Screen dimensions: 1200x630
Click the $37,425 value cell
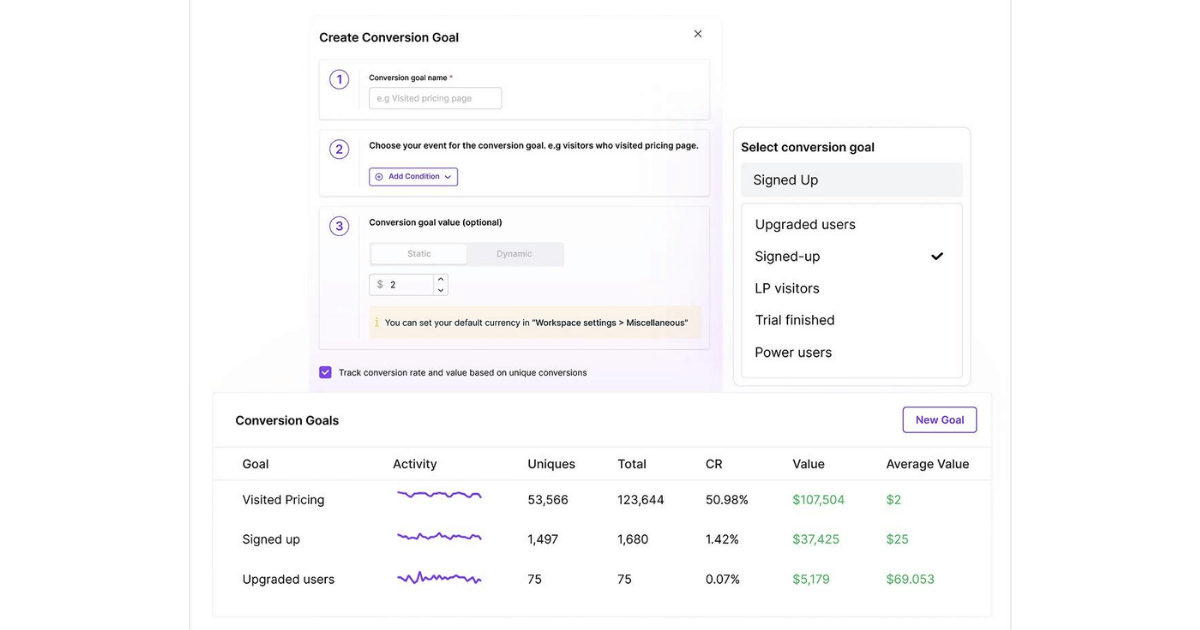tap(816, 539)
